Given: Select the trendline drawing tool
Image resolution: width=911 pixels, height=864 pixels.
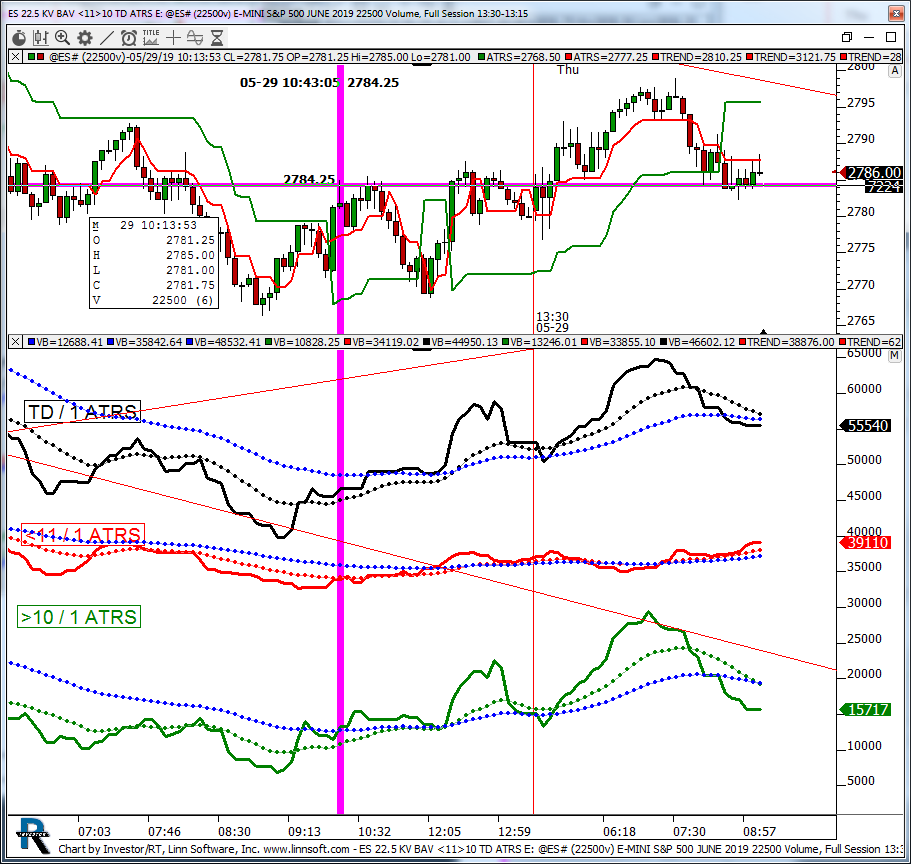Looking at the screenshot, I should [x=106, y=38].
